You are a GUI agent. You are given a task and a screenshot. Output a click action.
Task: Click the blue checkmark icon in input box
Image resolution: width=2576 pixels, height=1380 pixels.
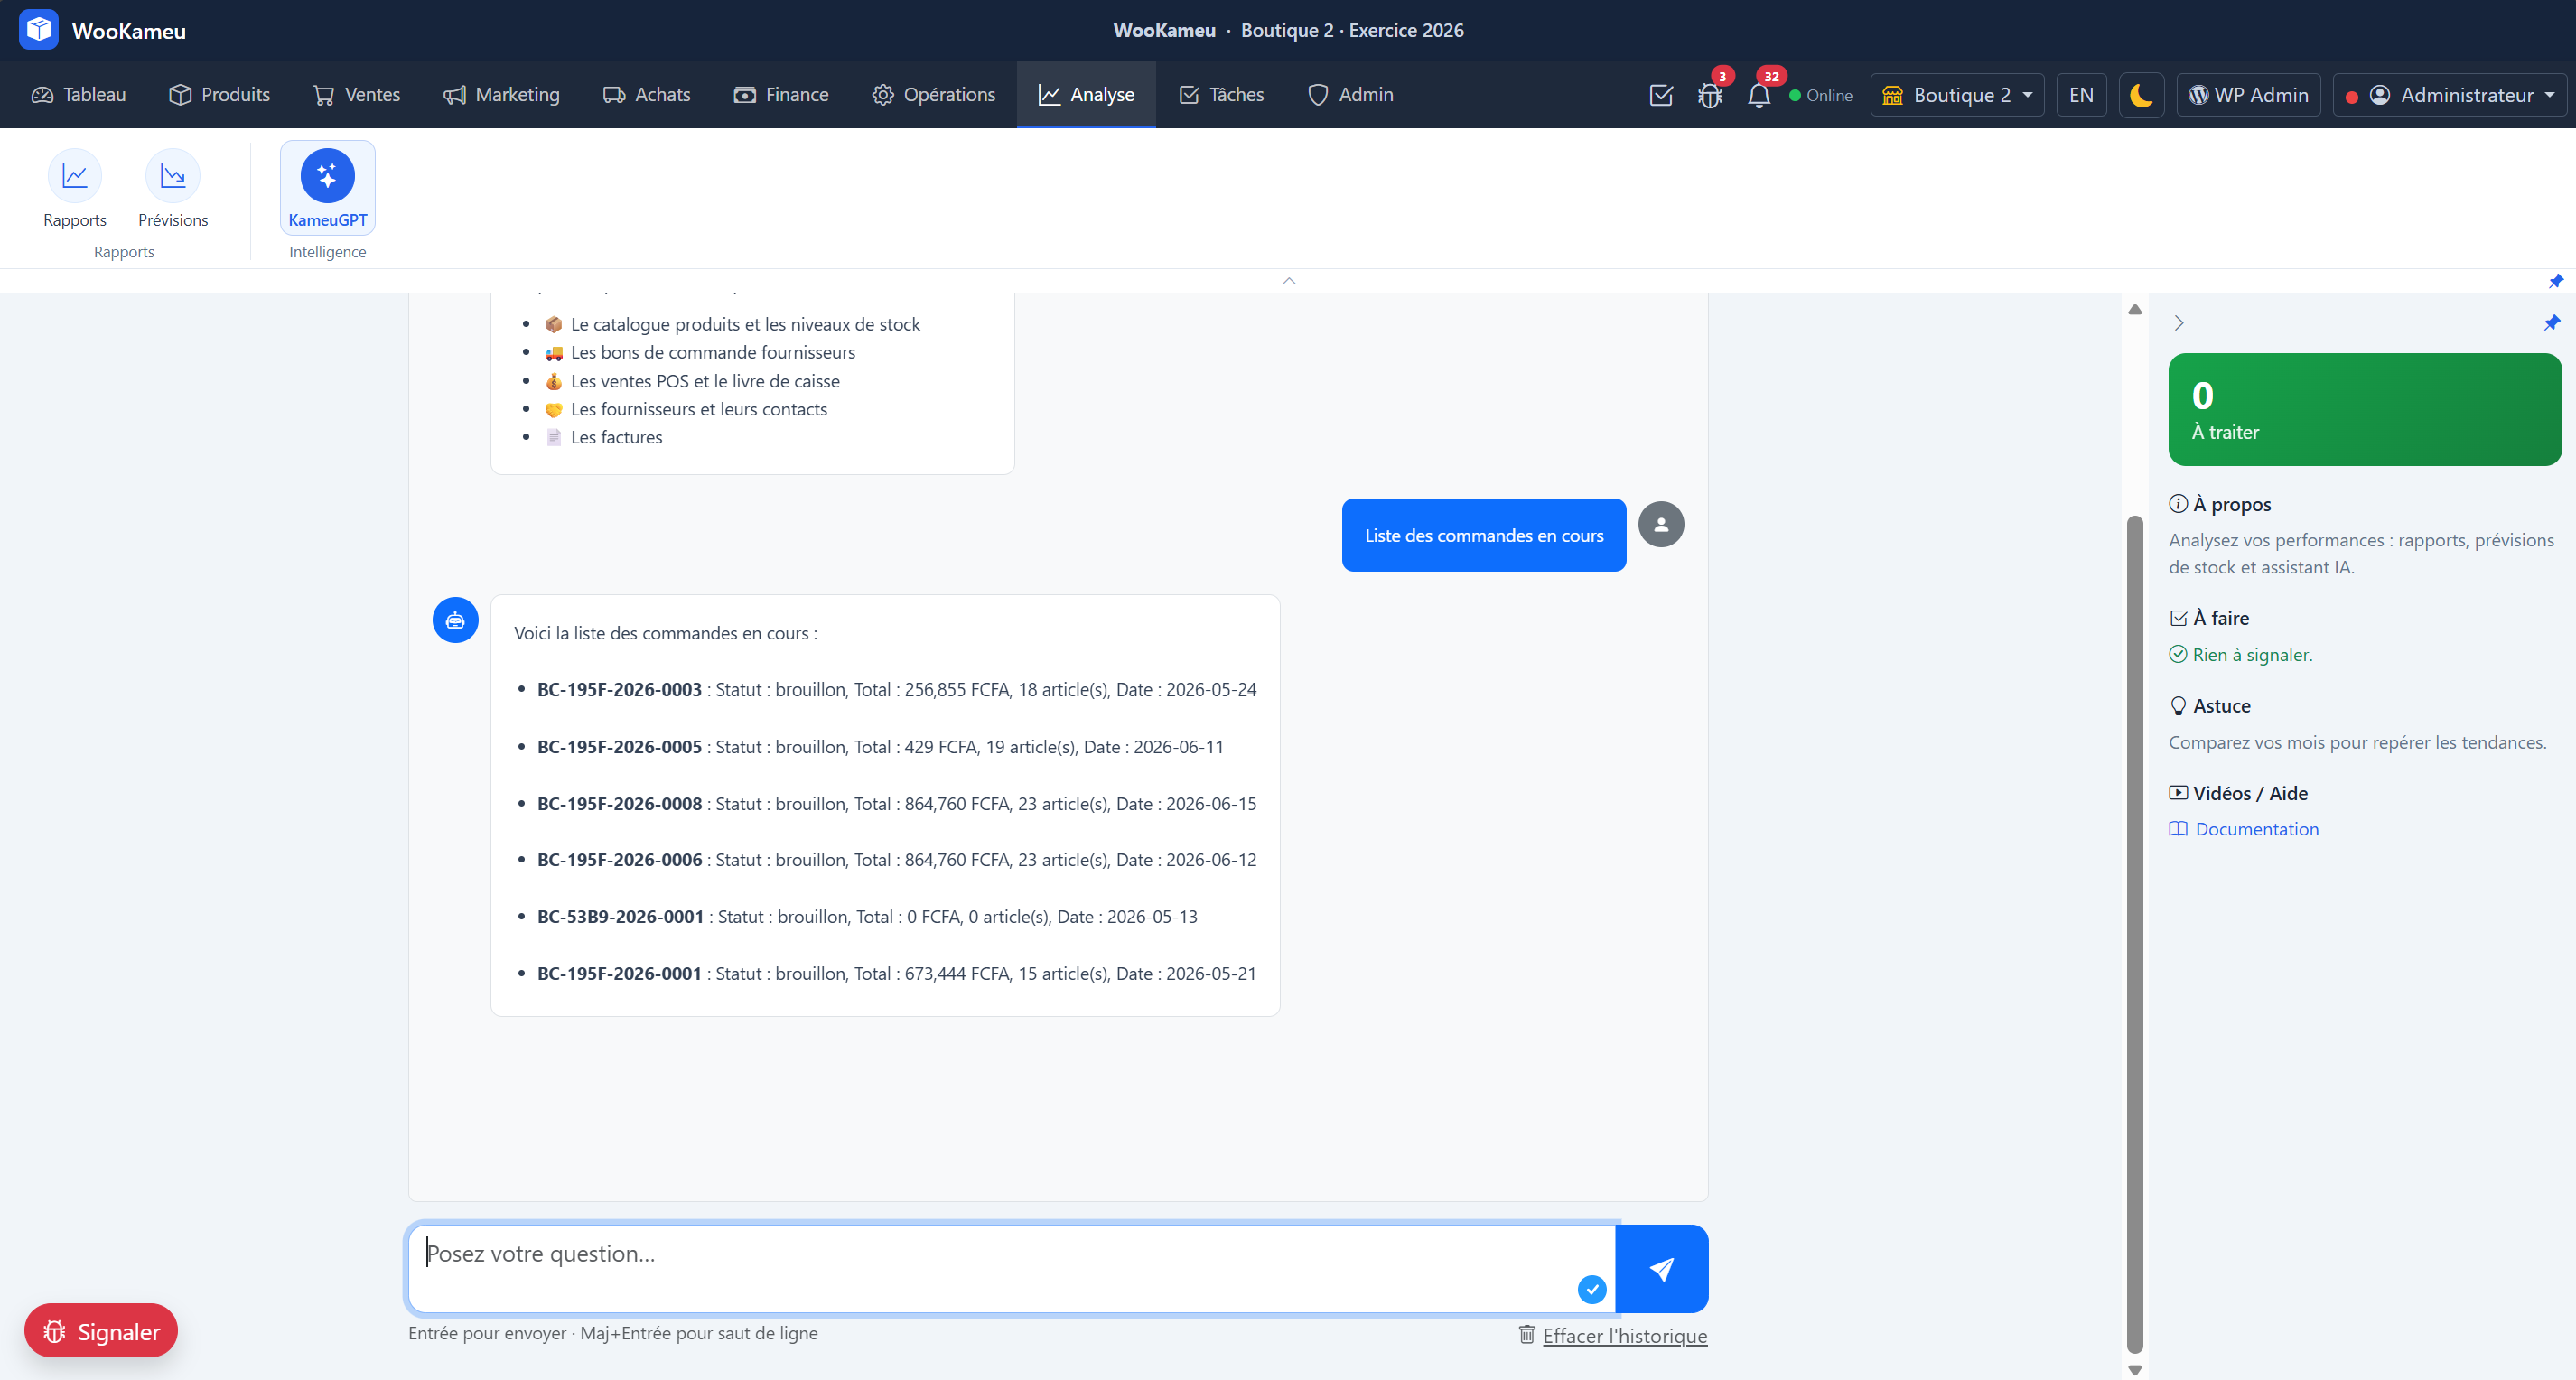pos(1592,1289)
